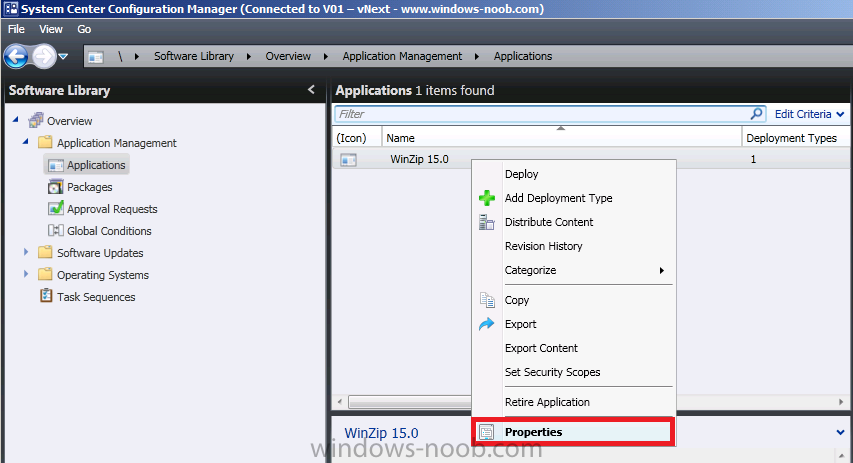Select Software Updates in the tree
The image size is (853, 463).
[x=100, y=253]
